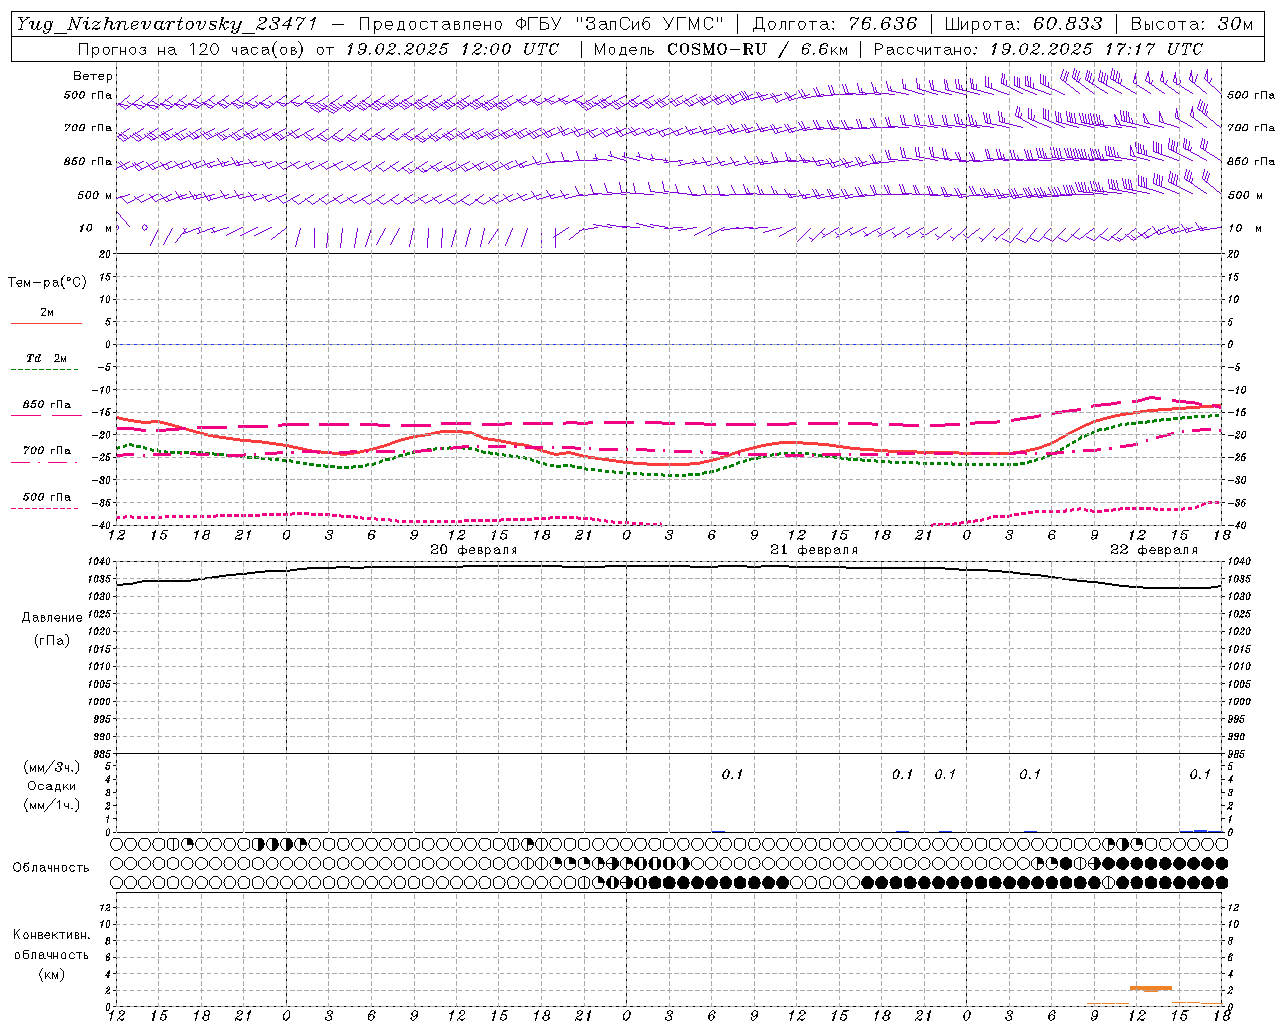Click the Td 2м dew point legend entry
Viewport: 1280px width, 1024px height.
tap(46, 358)
